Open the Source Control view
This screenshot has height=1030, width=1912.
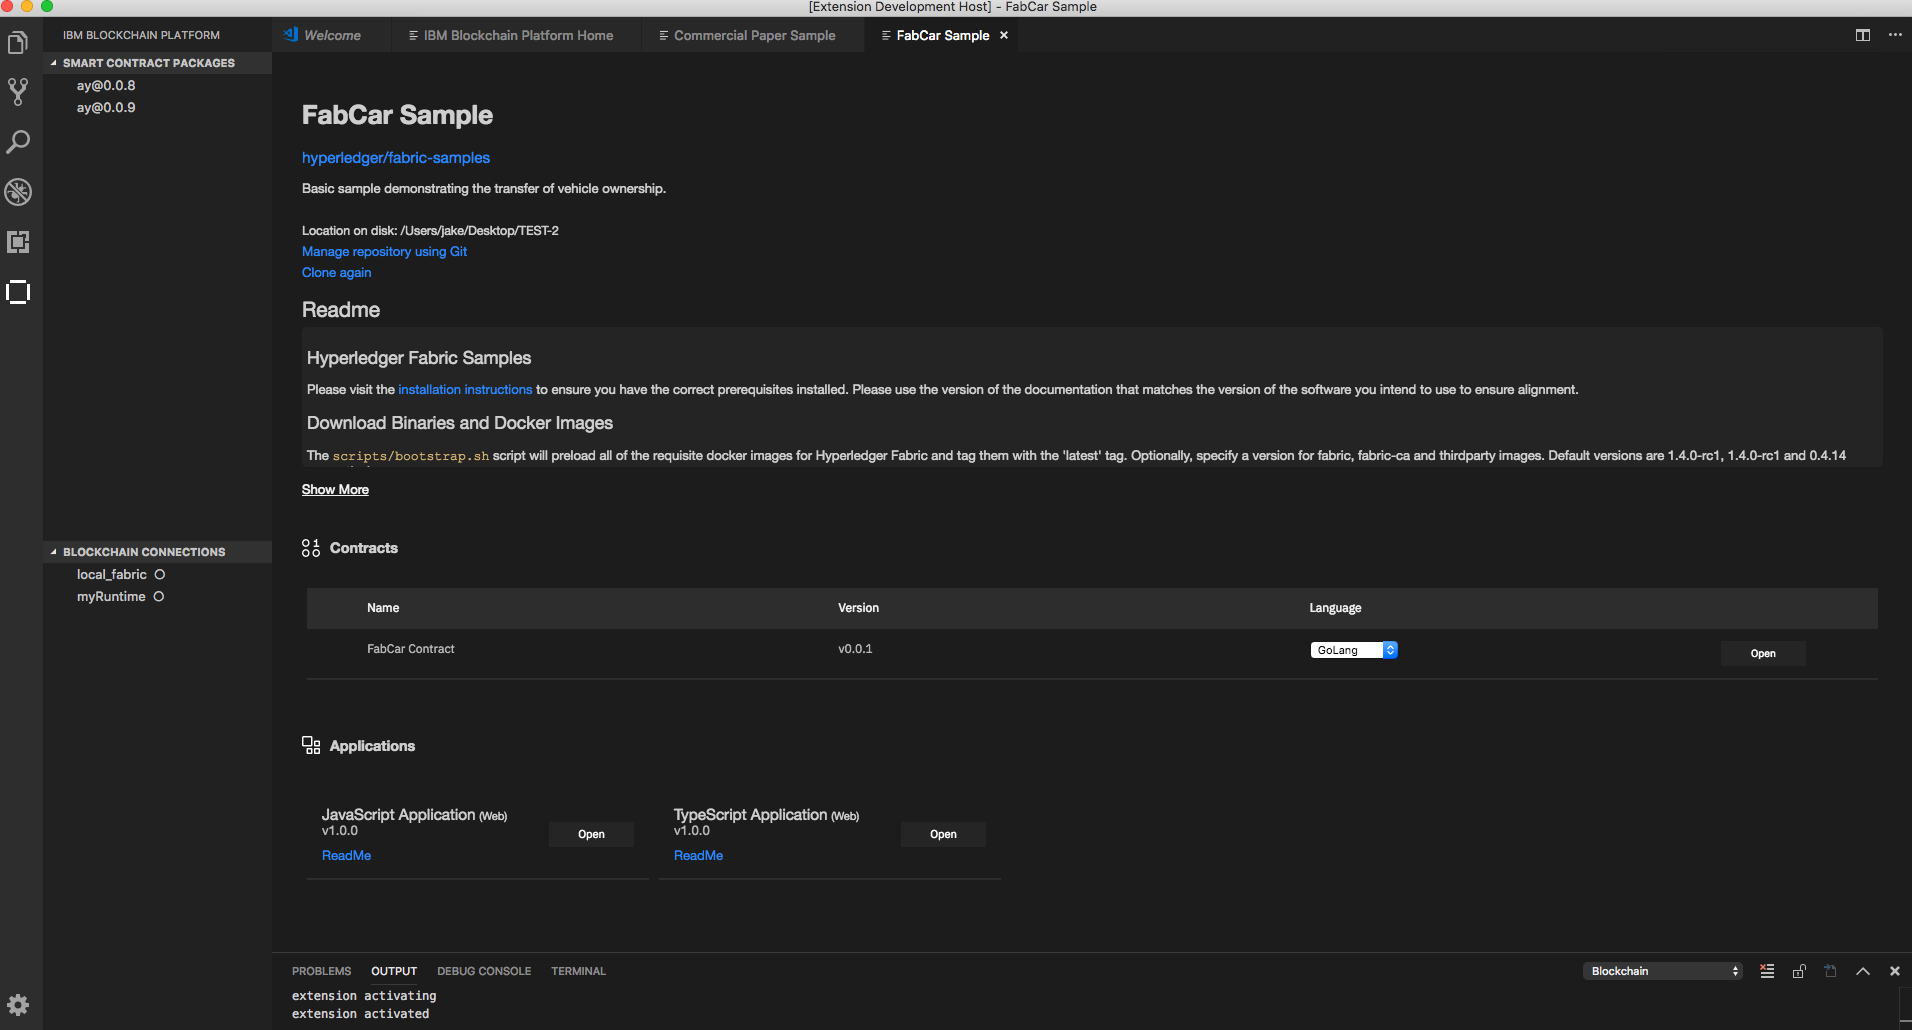[18, 92]
